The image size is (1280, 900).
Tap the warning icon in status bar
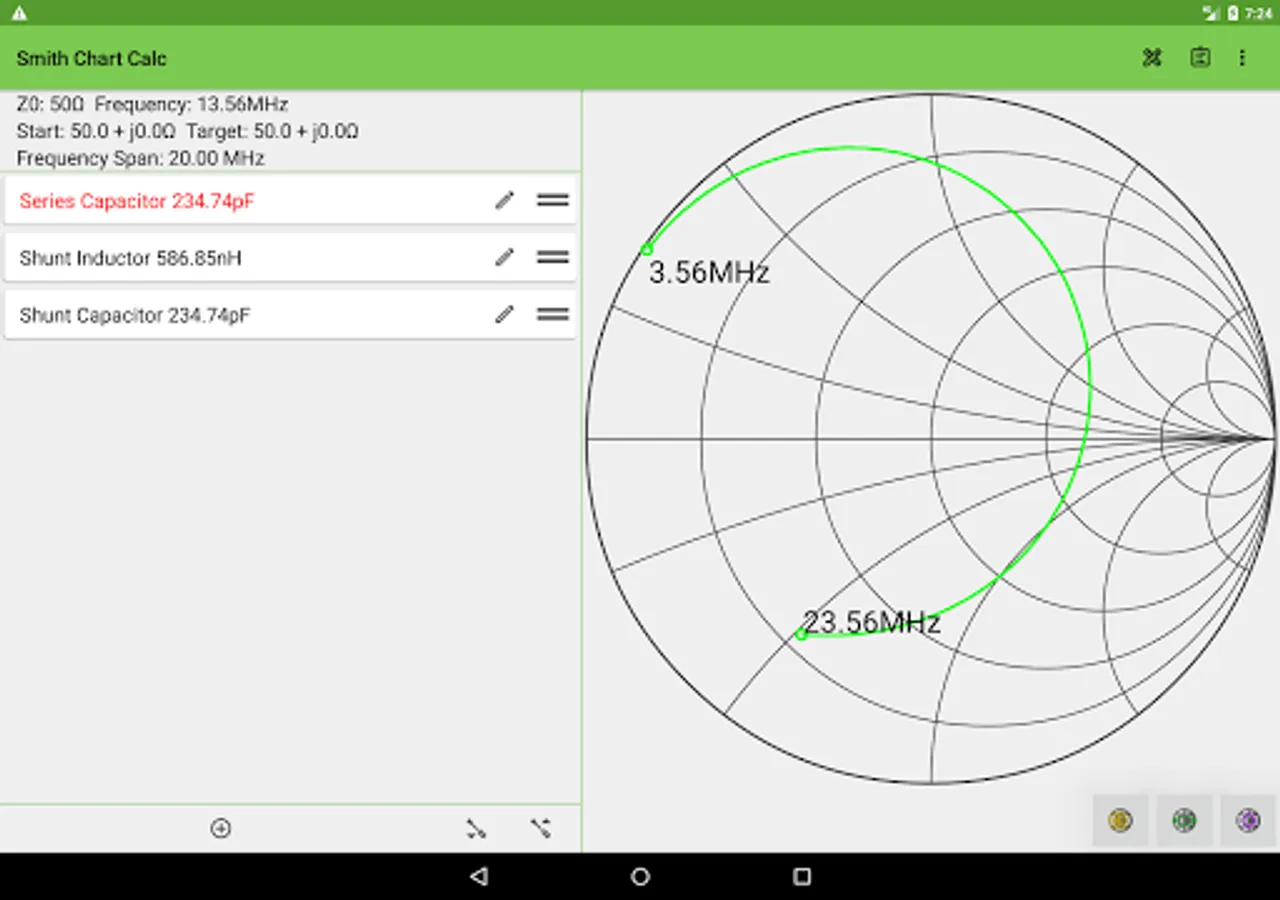(19, 13)
